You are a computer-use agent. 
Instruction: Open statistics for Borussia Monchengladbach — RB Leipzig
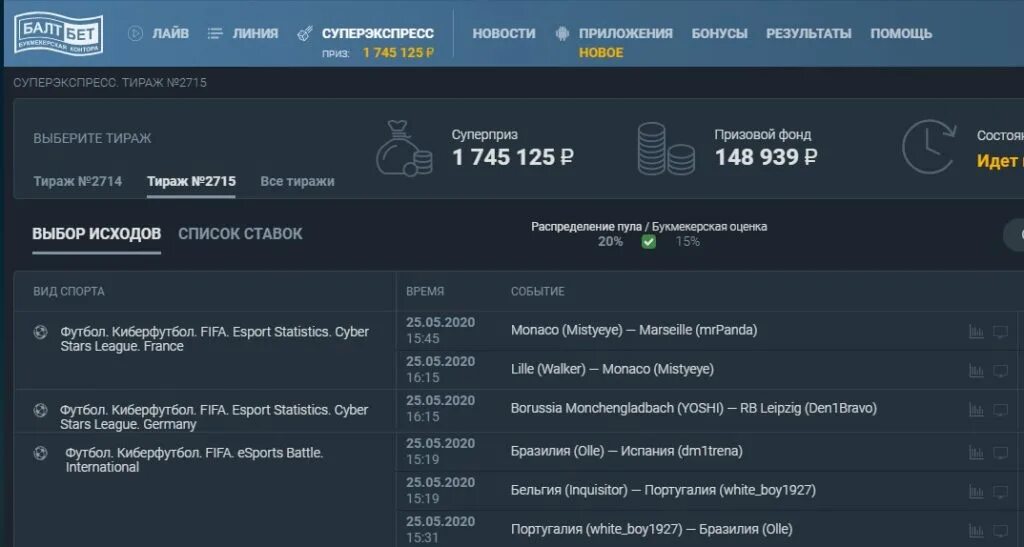(976, 410)
